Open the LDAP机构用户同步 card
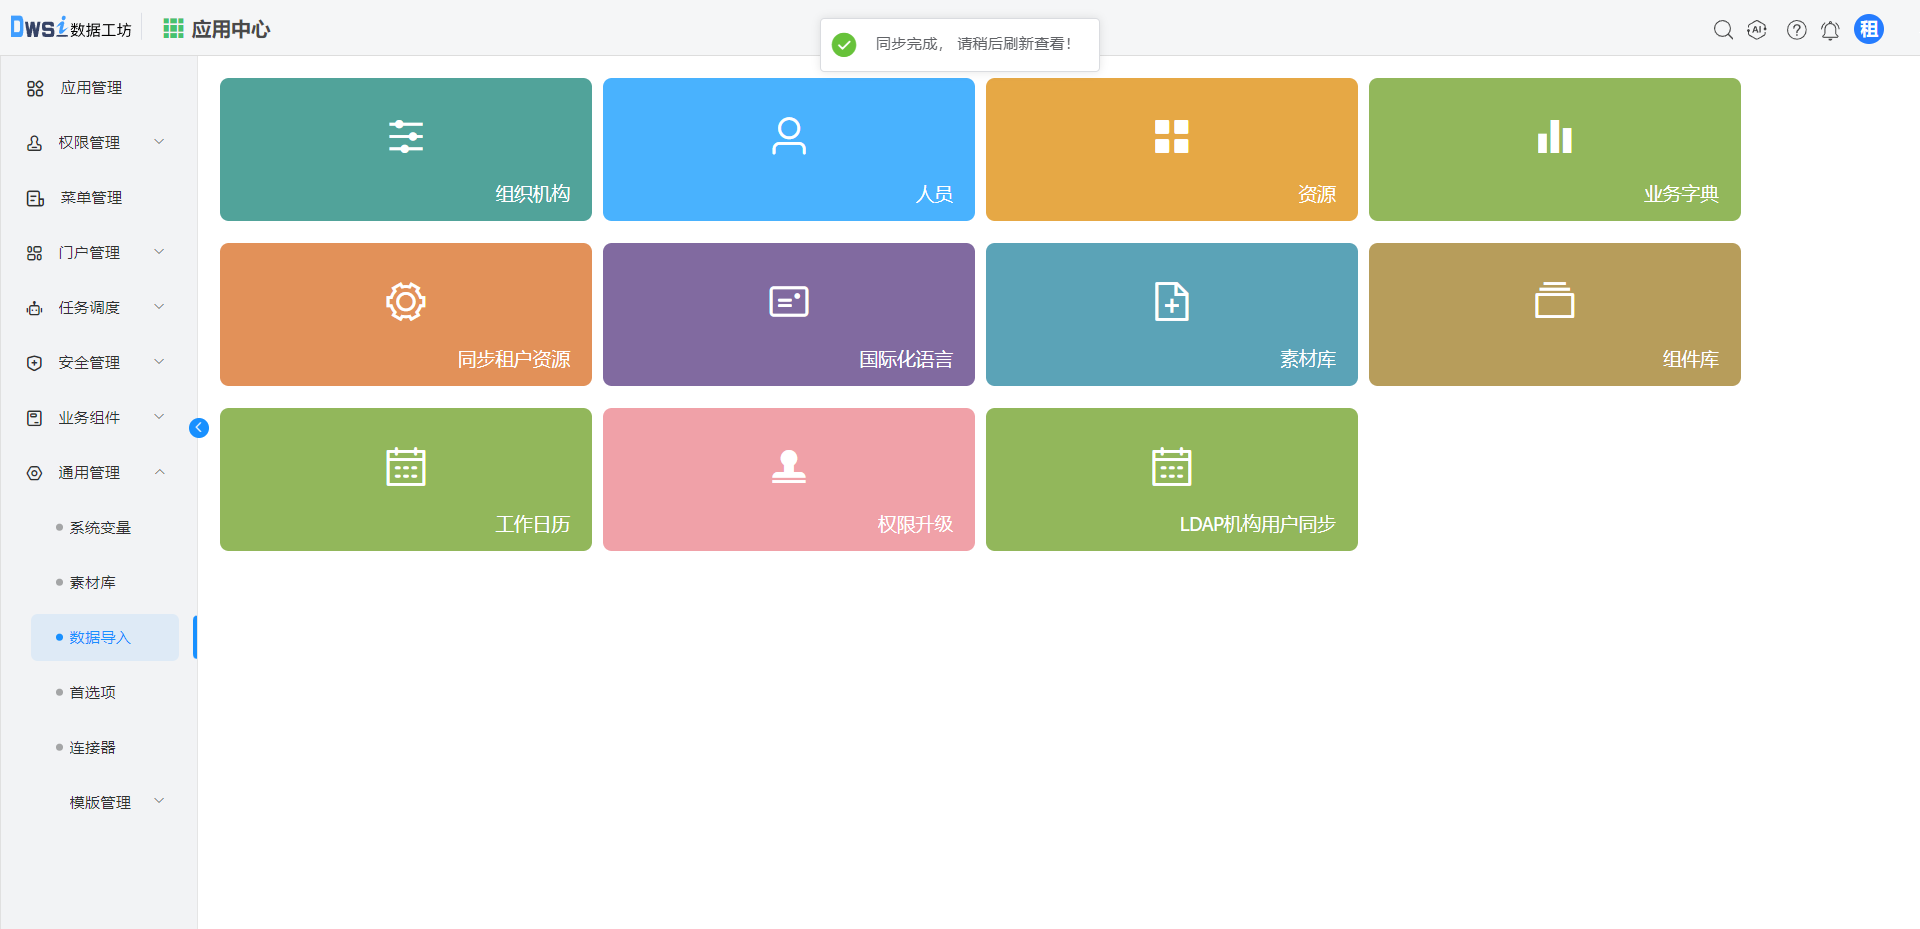 [1171, 479]
